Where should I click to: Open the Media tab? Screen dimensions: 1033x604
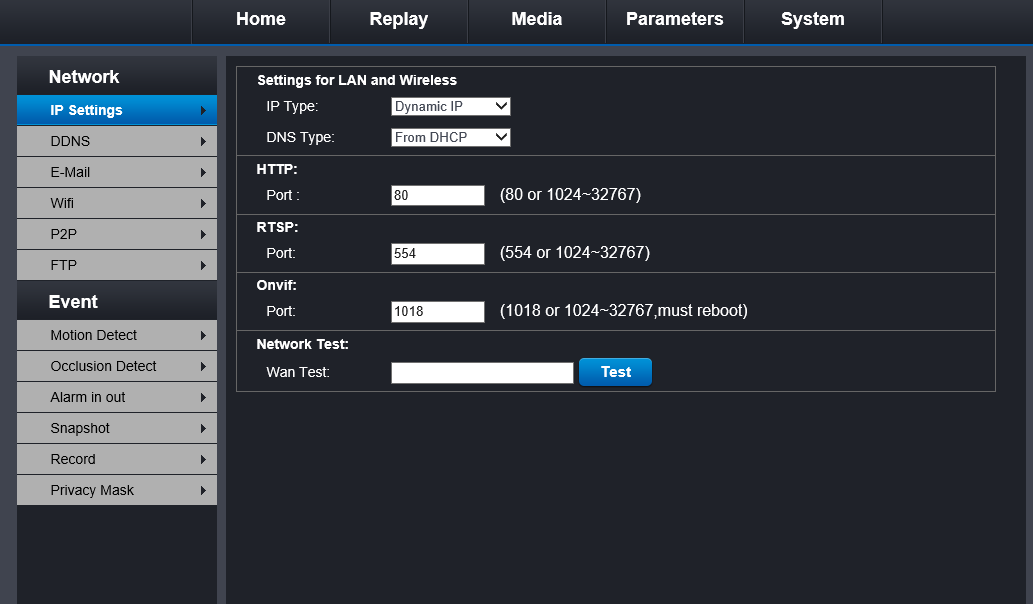pyautogui.click(x=536, y=20)
